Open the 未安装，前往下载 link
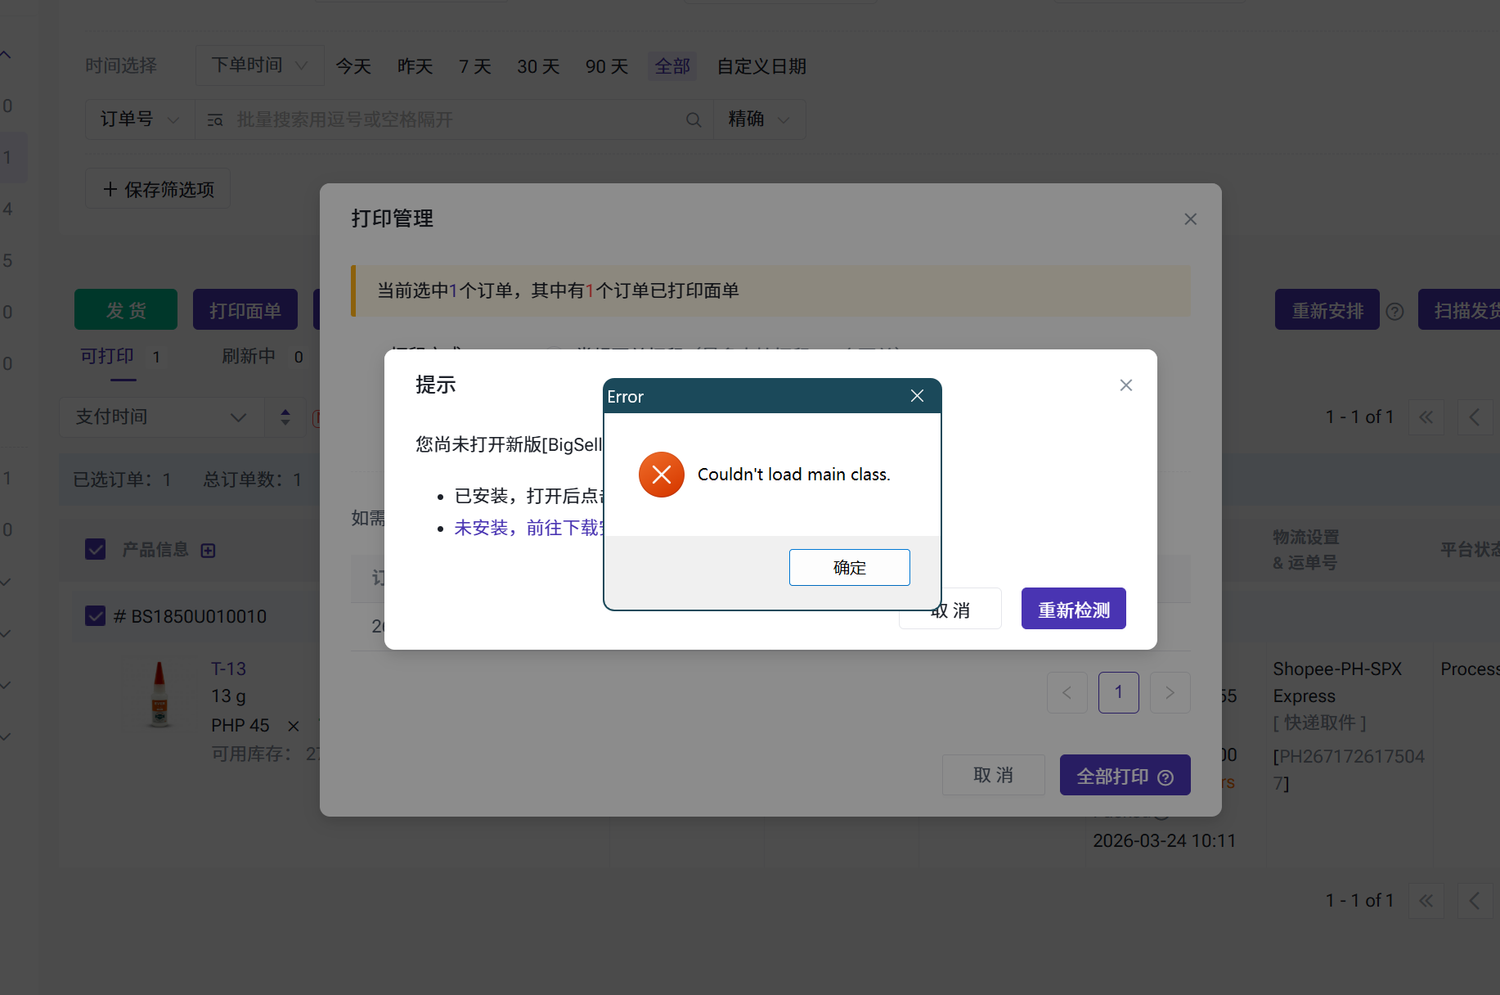Image resolution: width=1500 pixels, height=995 pixels. pyautogui.click(x=528, y=527)
